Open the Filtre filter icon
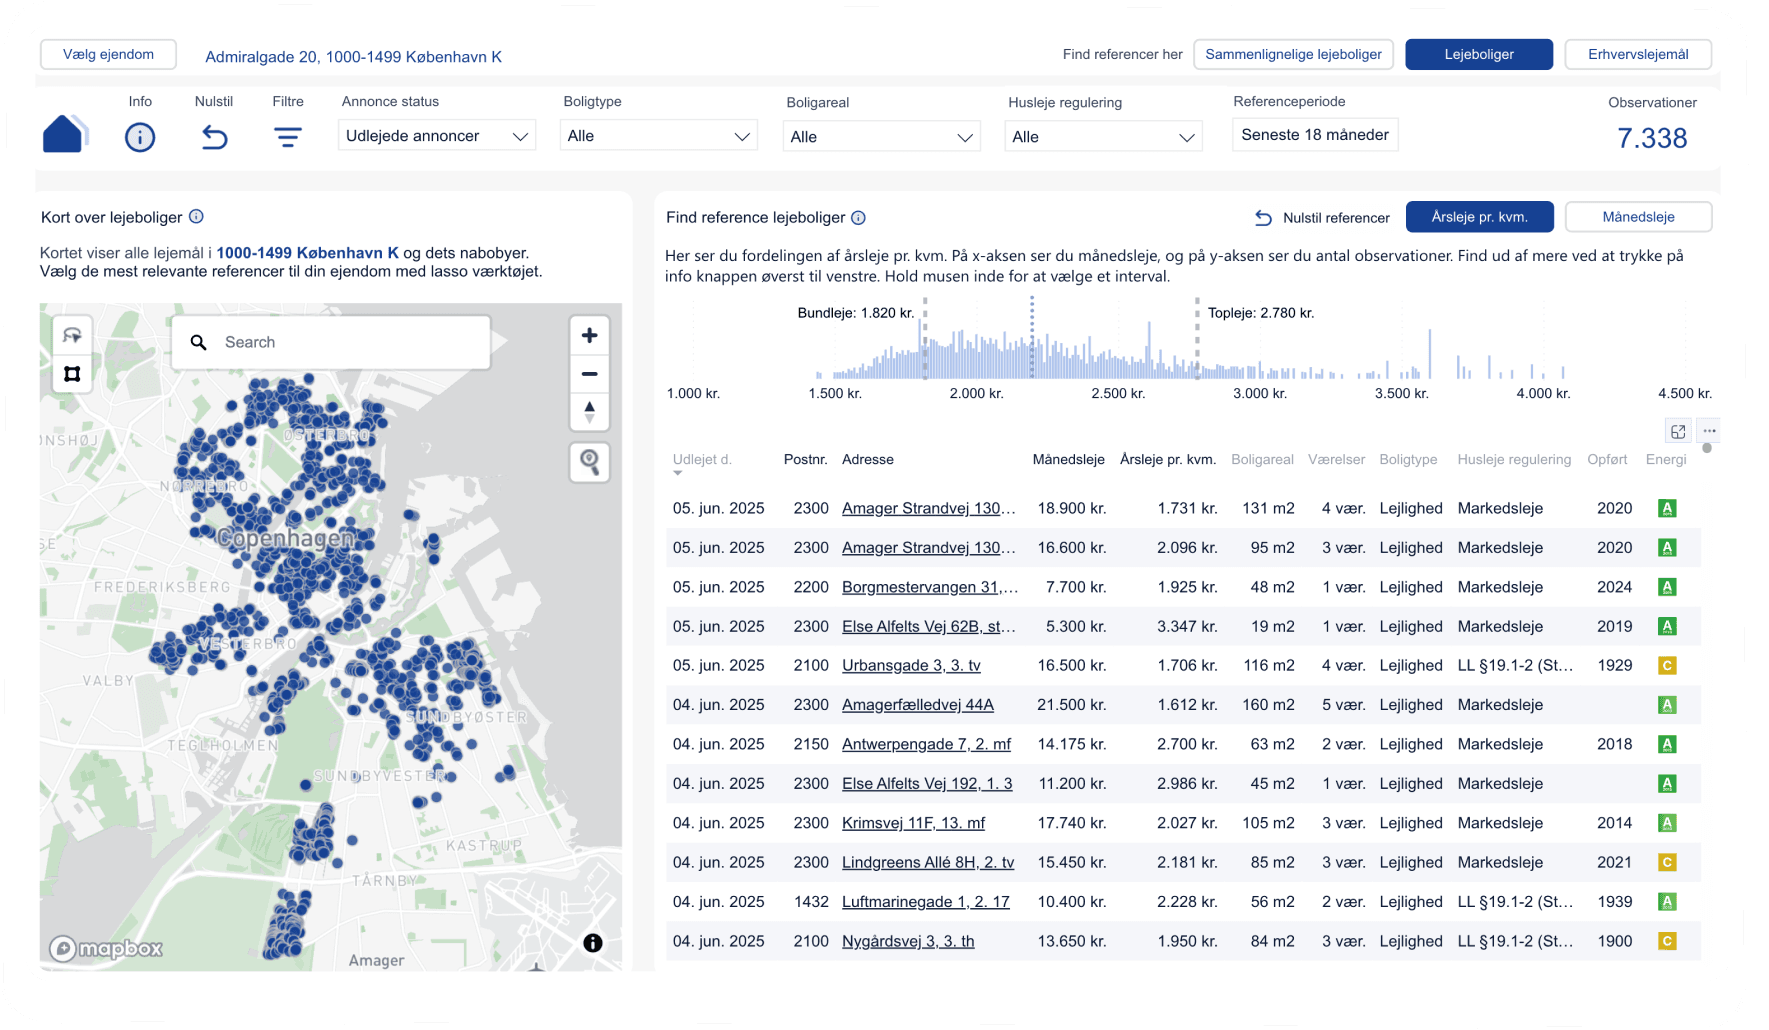The height and width of the screenshot is (1030, 1769). 287,137
